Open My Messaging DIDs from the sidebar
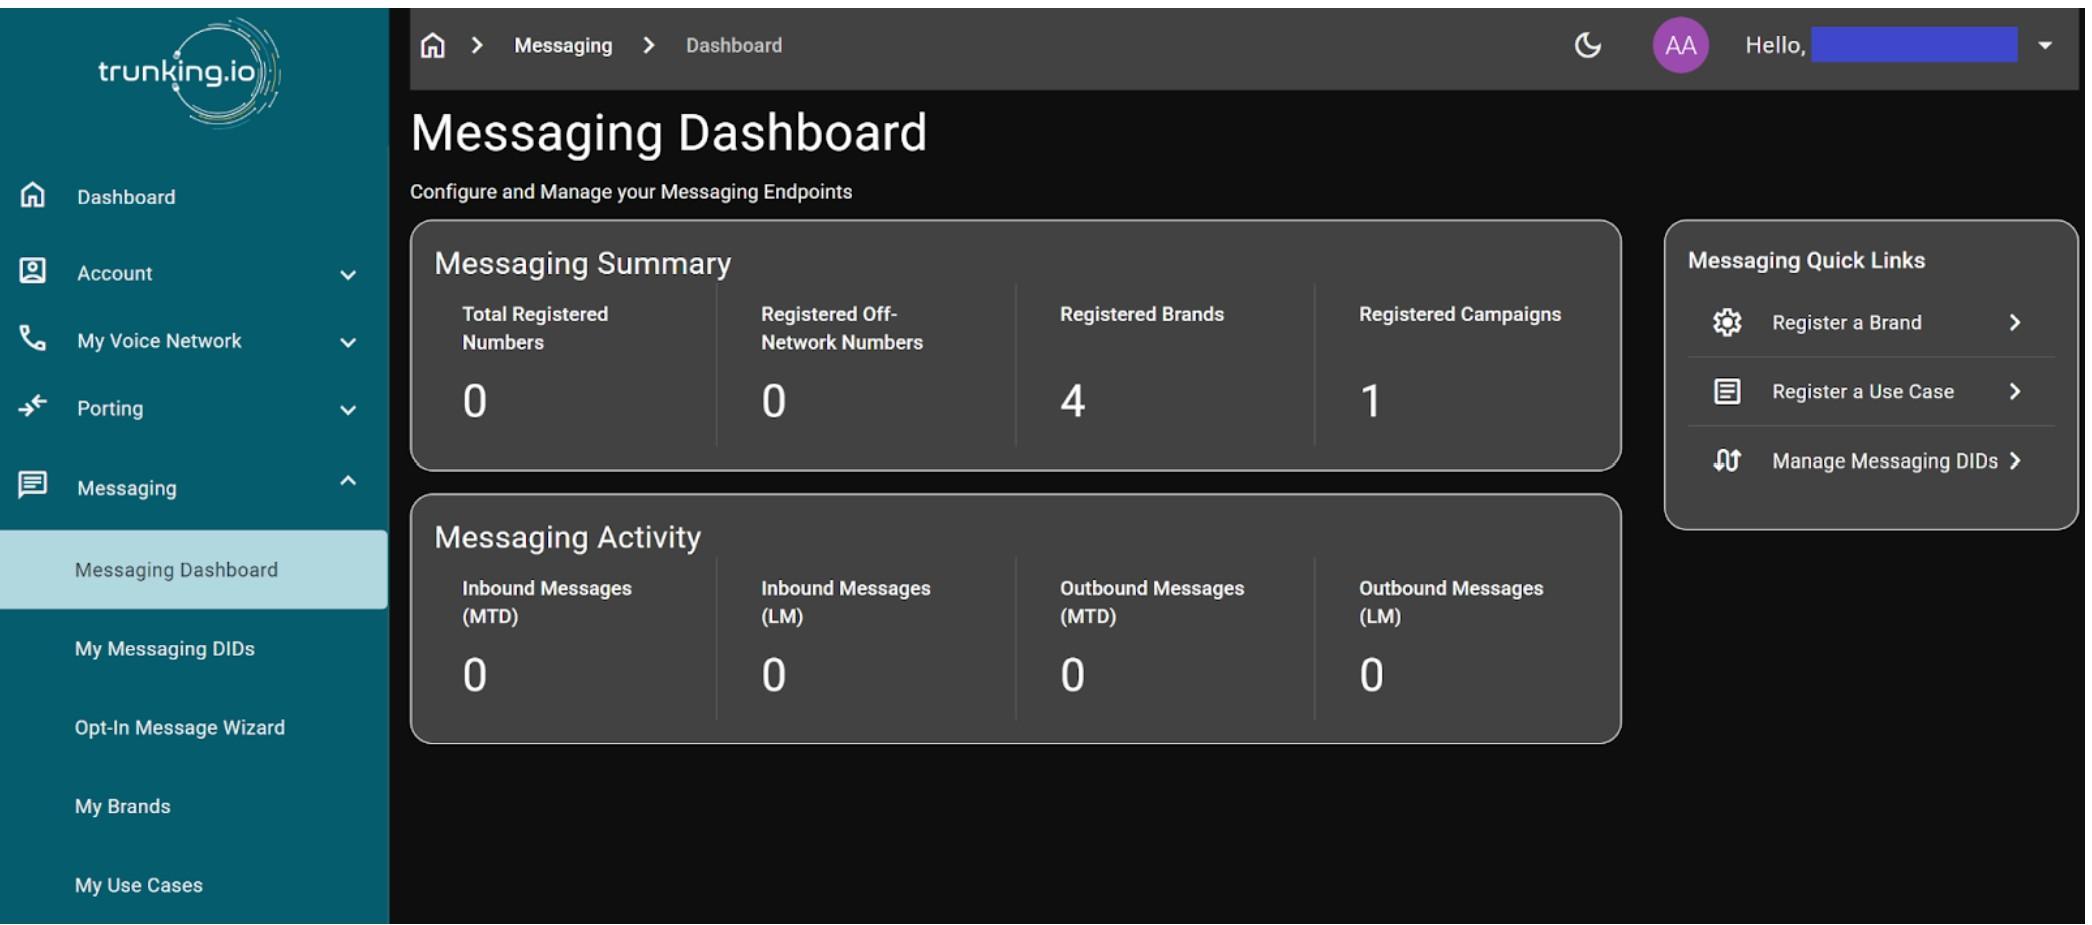 coord(165,649)
